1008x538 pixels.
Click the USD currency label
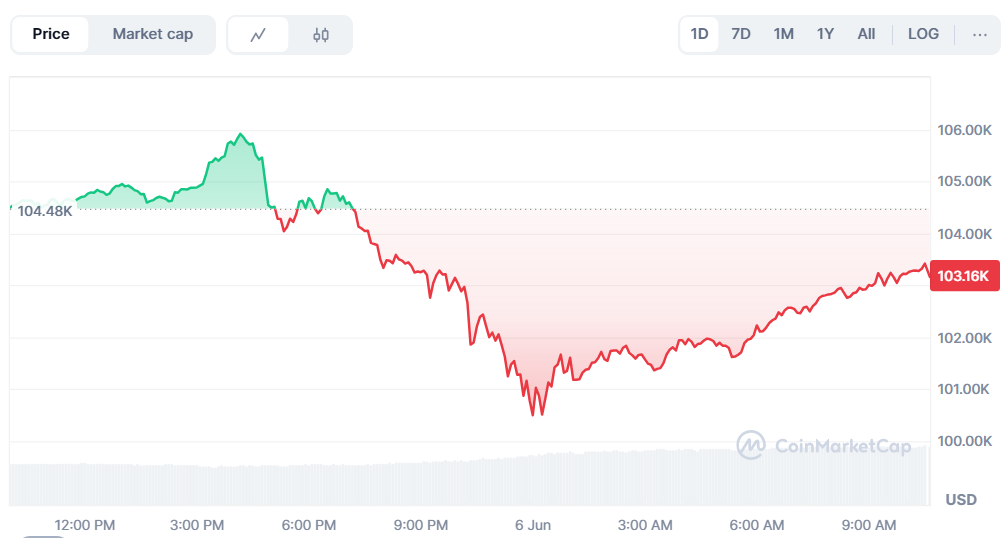pyautogui.click(x=961, y=499)
